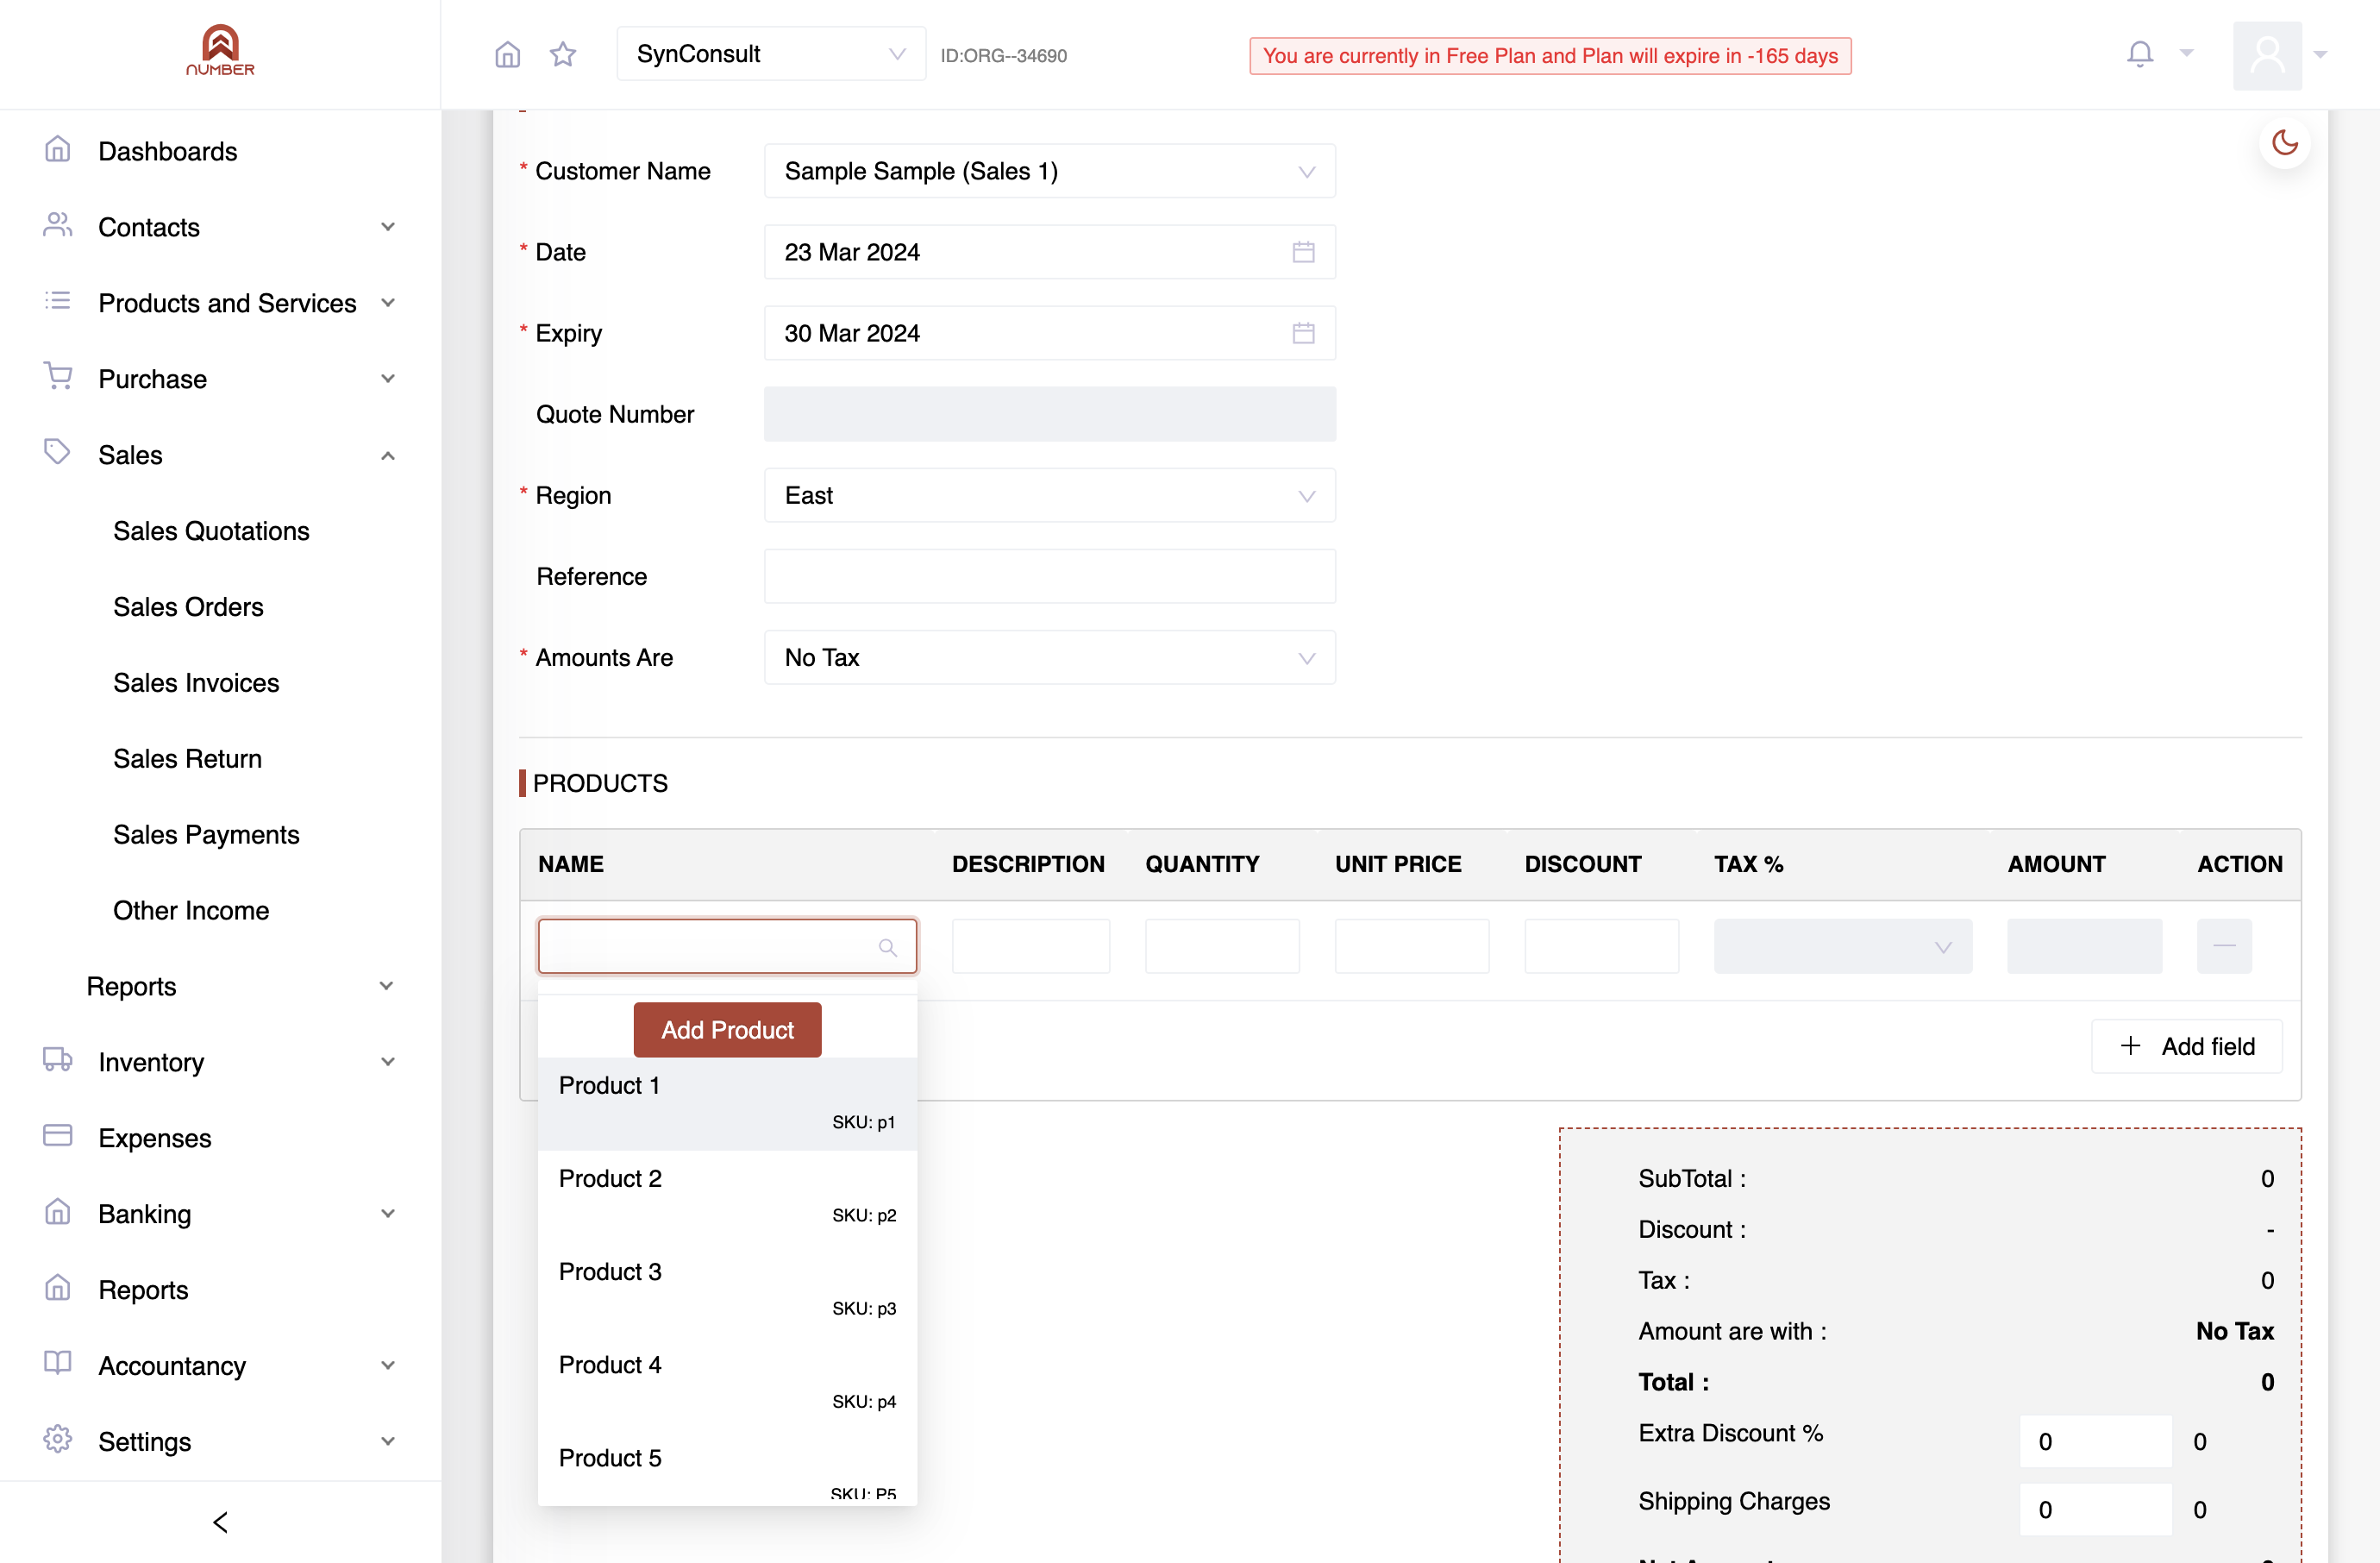Click the Number logo
Viewport: 2380px width, 1563px height.
(220, 50)
